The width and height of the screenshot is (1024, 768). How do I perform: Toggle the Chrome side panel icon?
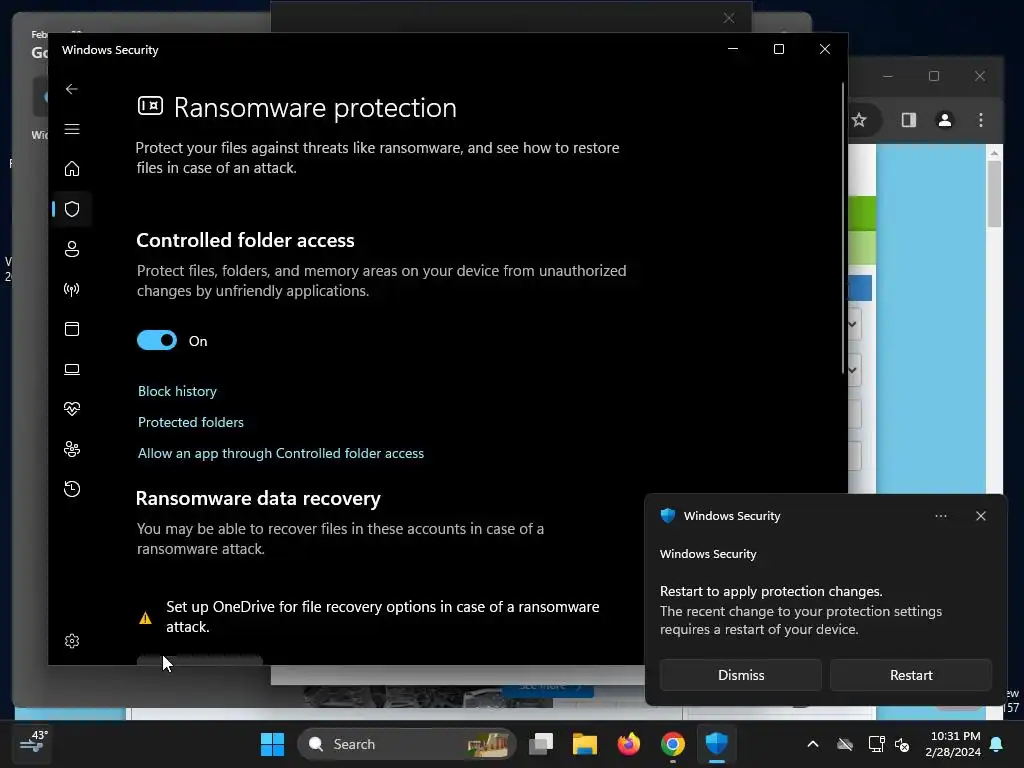coord(909,120)
